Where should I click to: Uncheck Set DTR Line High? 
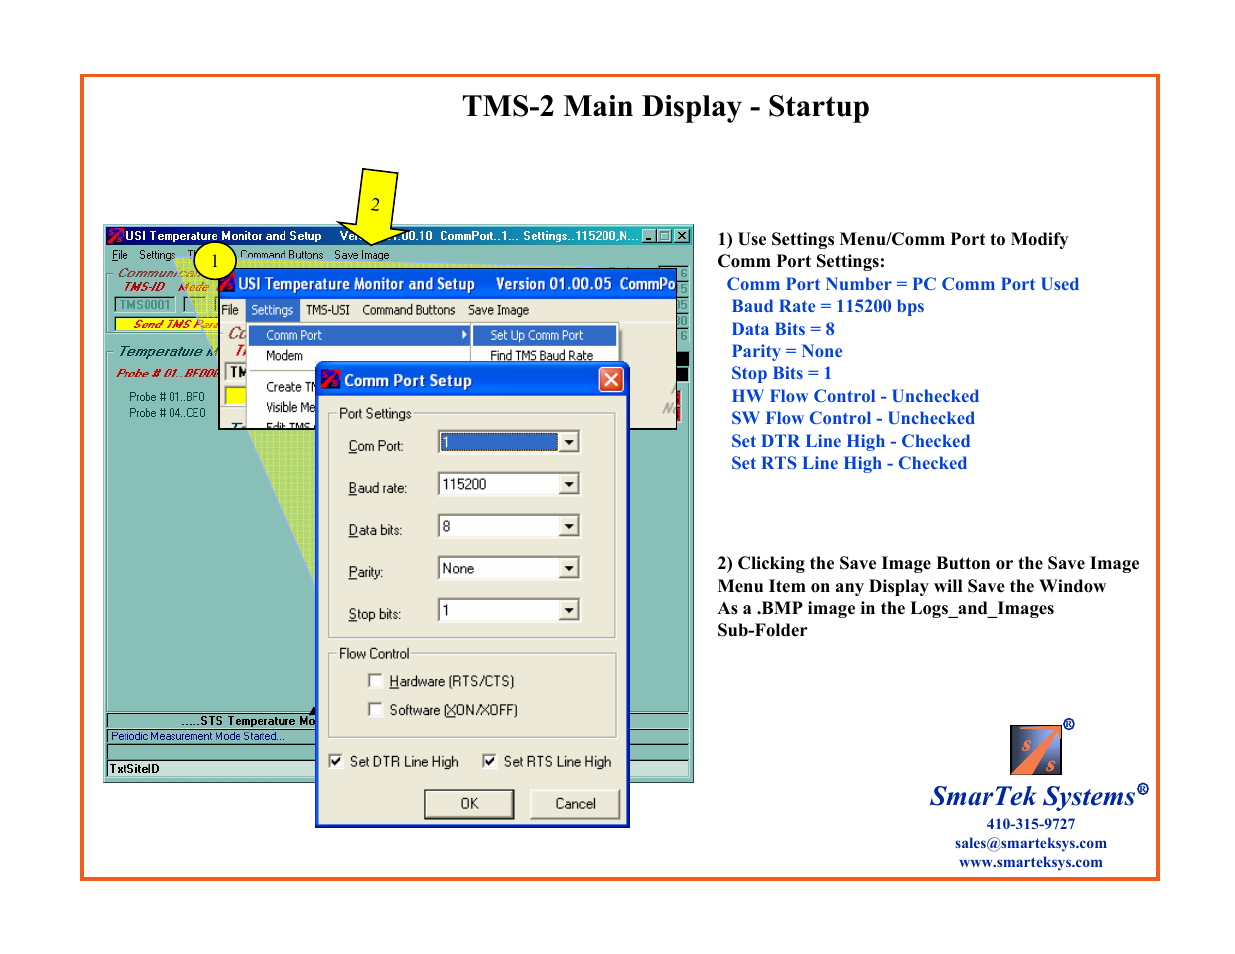(336, 761)
